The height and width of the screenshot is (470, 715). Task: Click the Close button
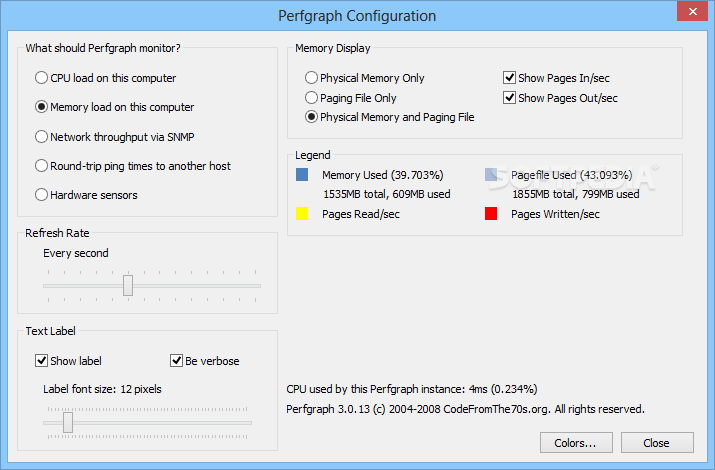click(657, 443)
